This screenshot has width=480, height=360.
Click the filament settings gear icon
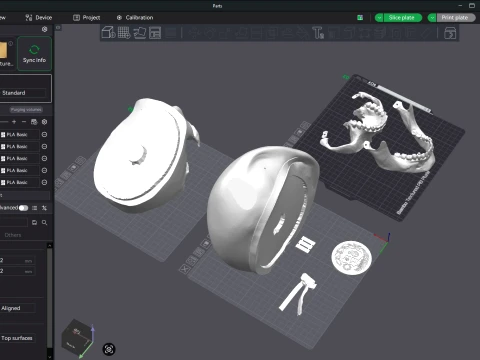(44, 122)
